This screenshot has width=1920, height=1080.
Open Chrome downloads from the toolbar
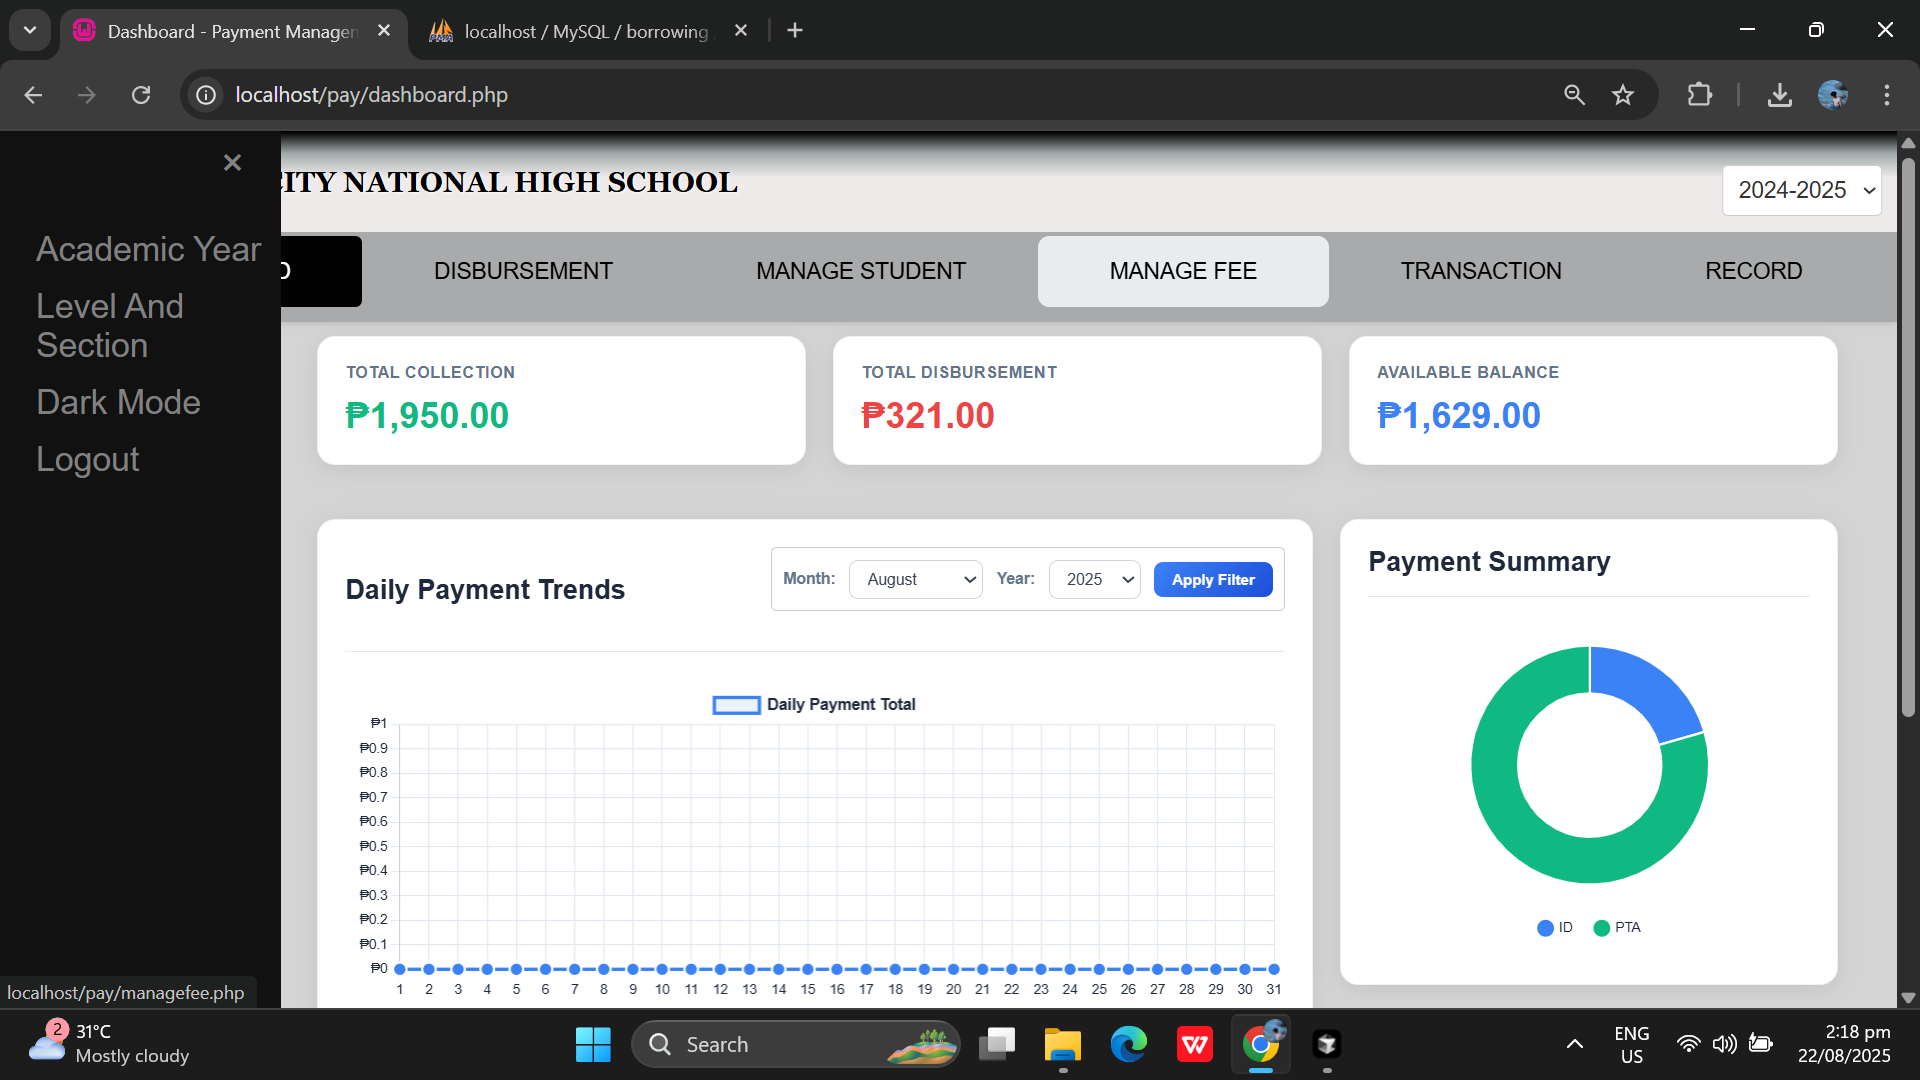[x=1779, y=95]
